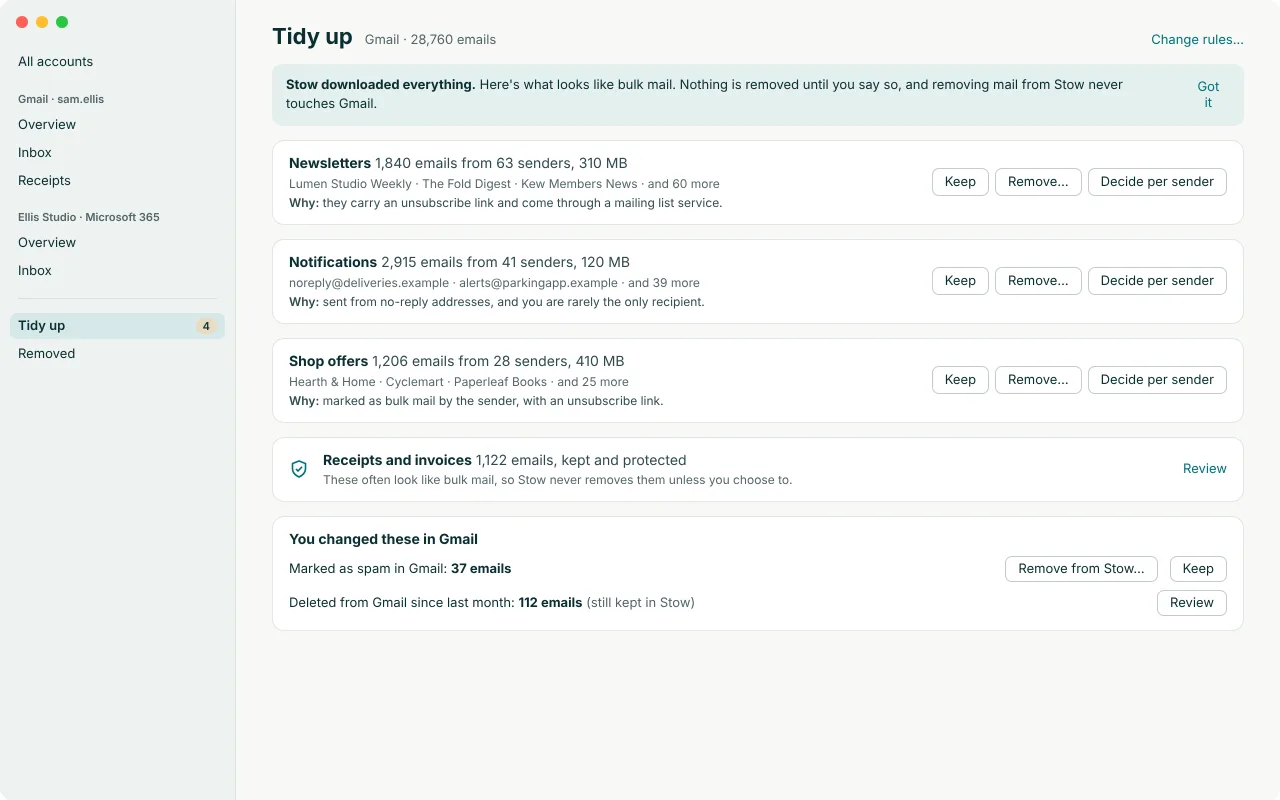
Task: Keep the Newsletters group
Action: pyautogui.click(x=960, y=182)
